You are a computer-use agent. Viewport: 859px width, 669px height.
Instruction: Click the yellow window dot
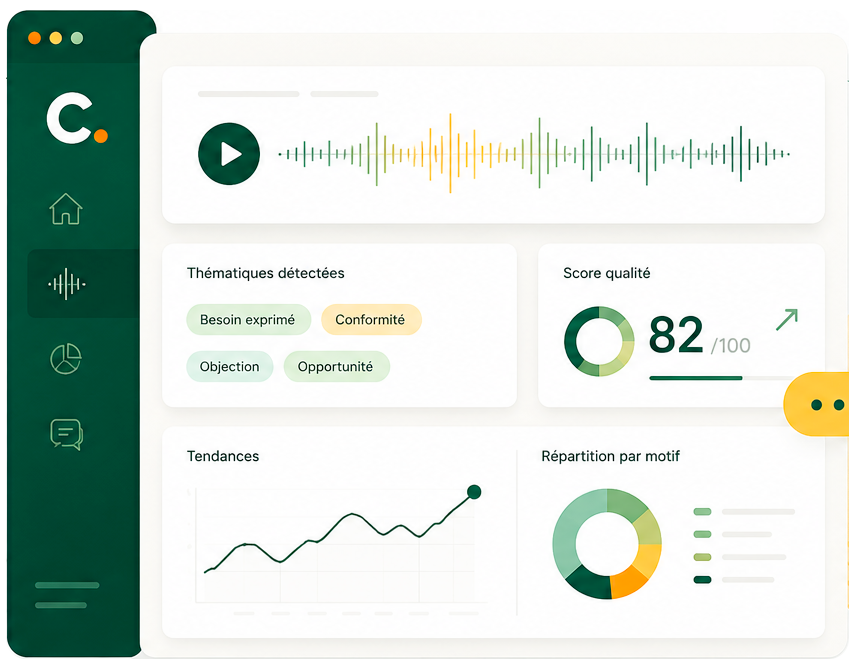point(56,38)
